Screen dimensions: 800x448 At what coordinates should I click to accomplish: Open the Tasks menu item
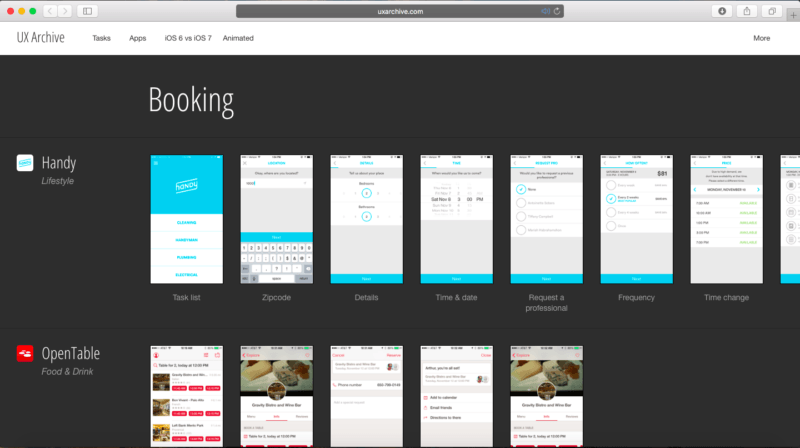pyautogui.click(x=101, y=38)
